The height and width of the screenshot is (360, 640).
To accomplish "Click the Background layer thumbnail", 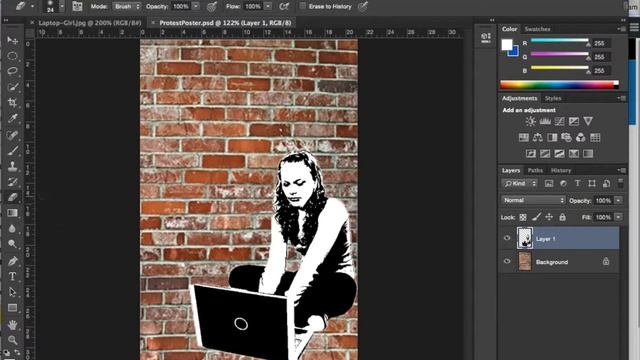I will pos(525,261).
